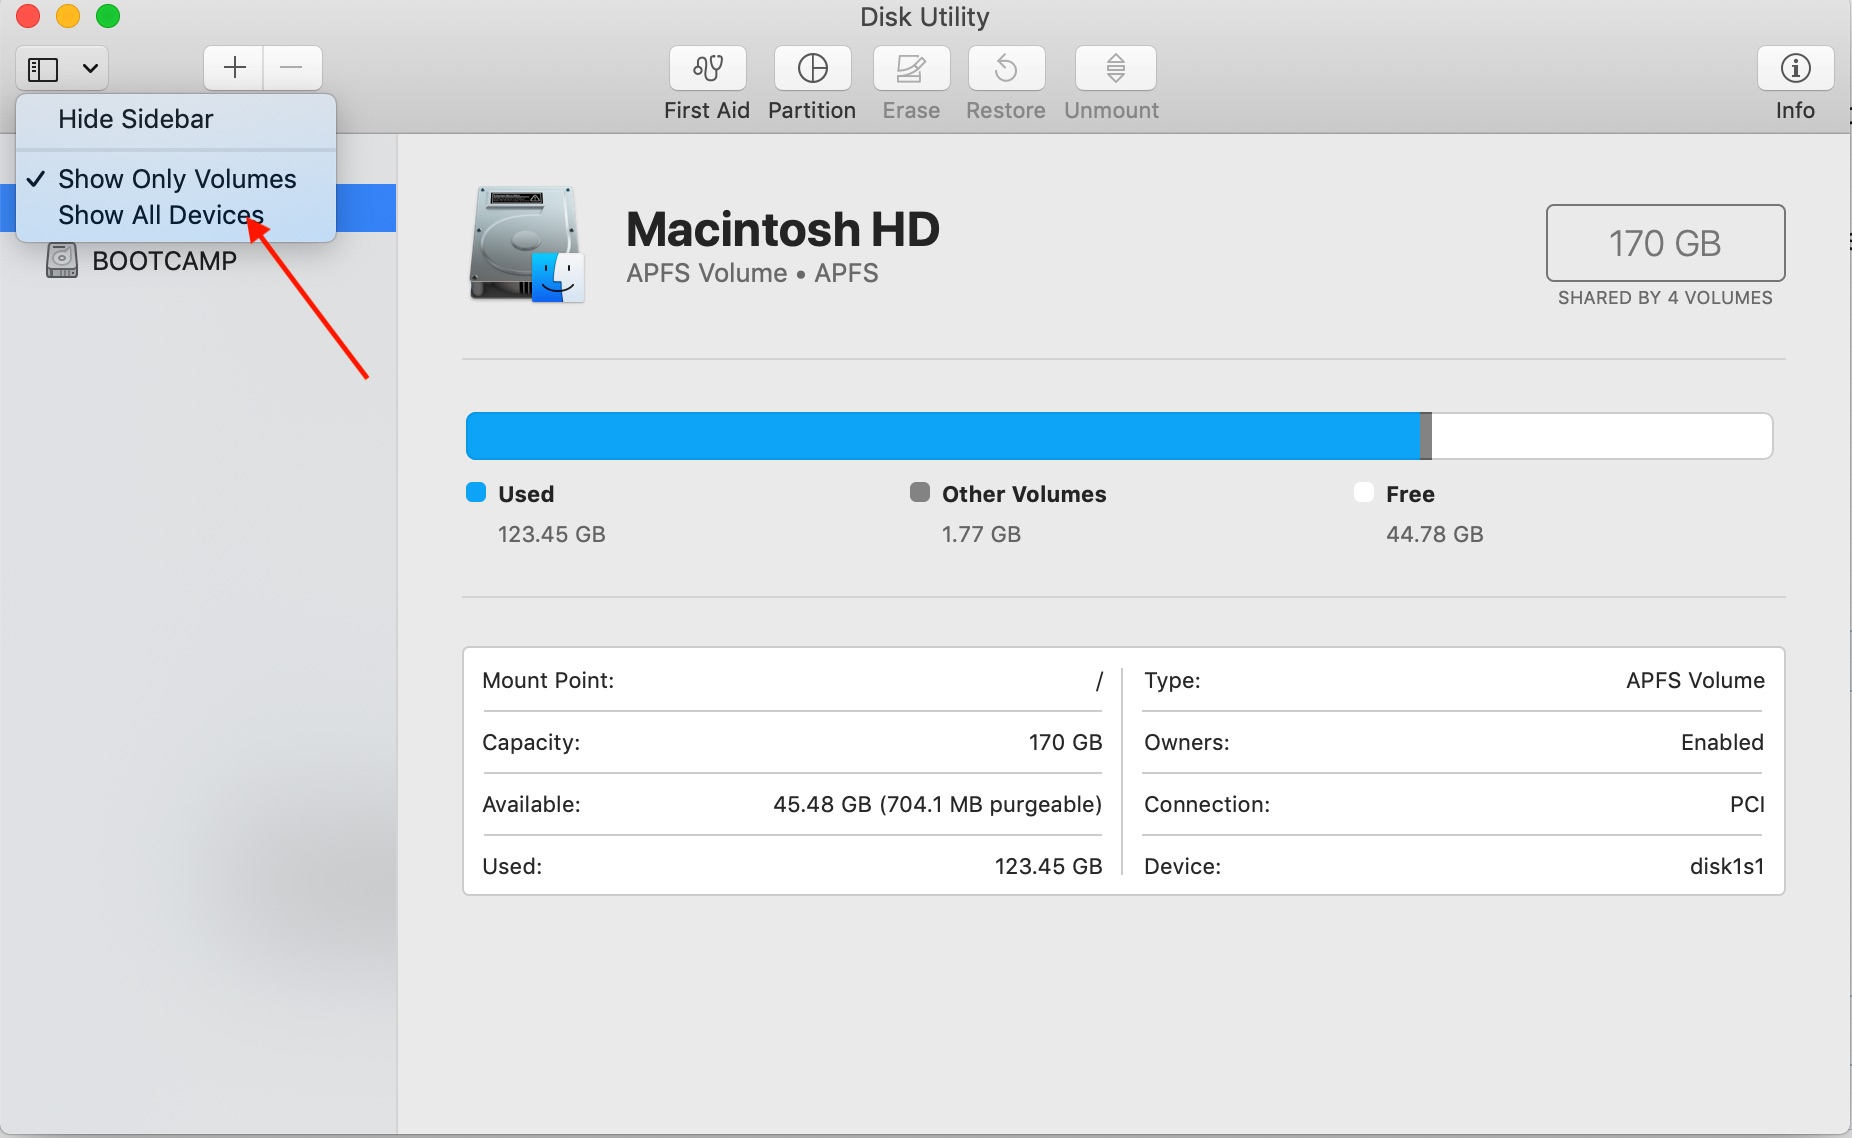The width and height of the screenshot is (1852, 1138).
Task: Run First Aid stethoscope icon
Action: click(708, 68)
